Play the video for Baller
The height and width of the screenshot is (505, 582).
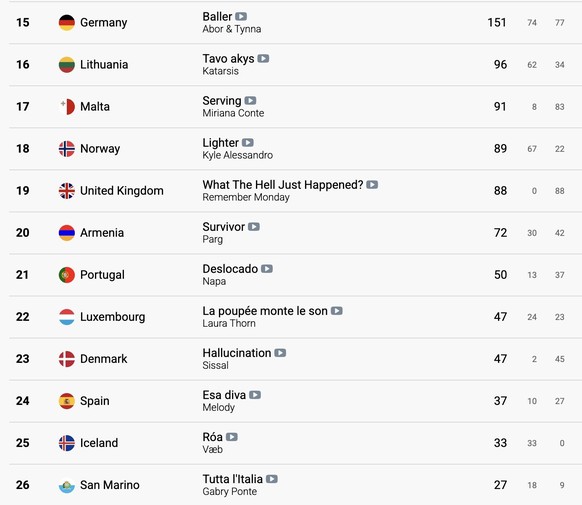coord(241,16)
